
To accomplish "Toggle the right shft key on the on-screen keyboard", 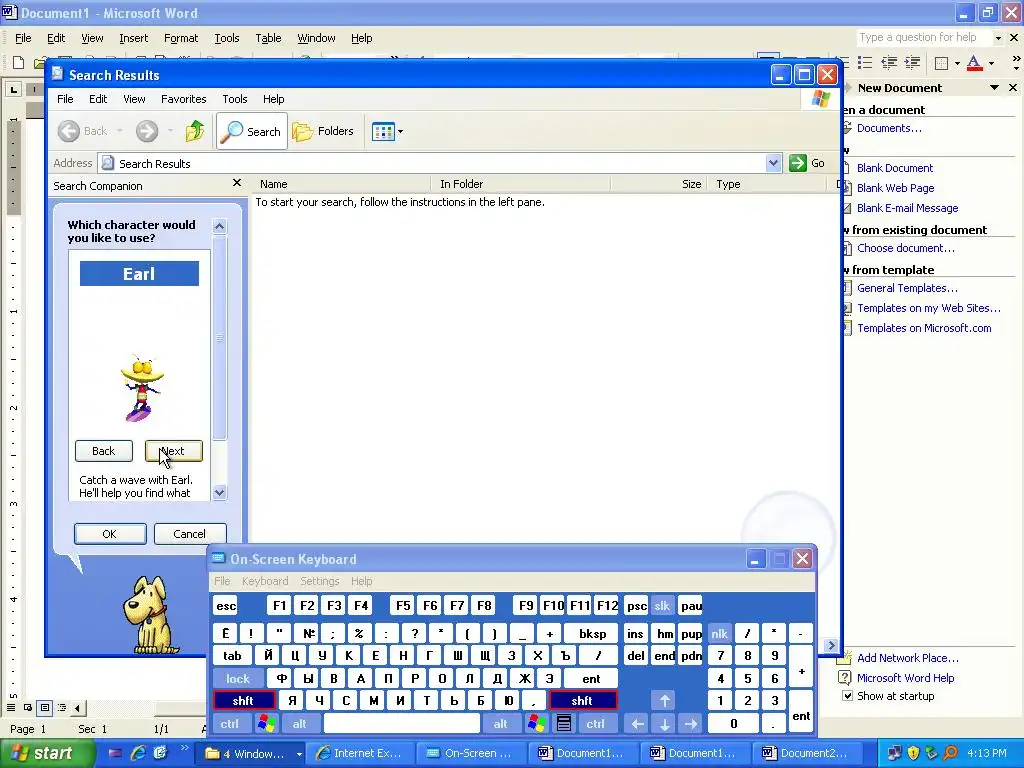I will pos(582,701).
